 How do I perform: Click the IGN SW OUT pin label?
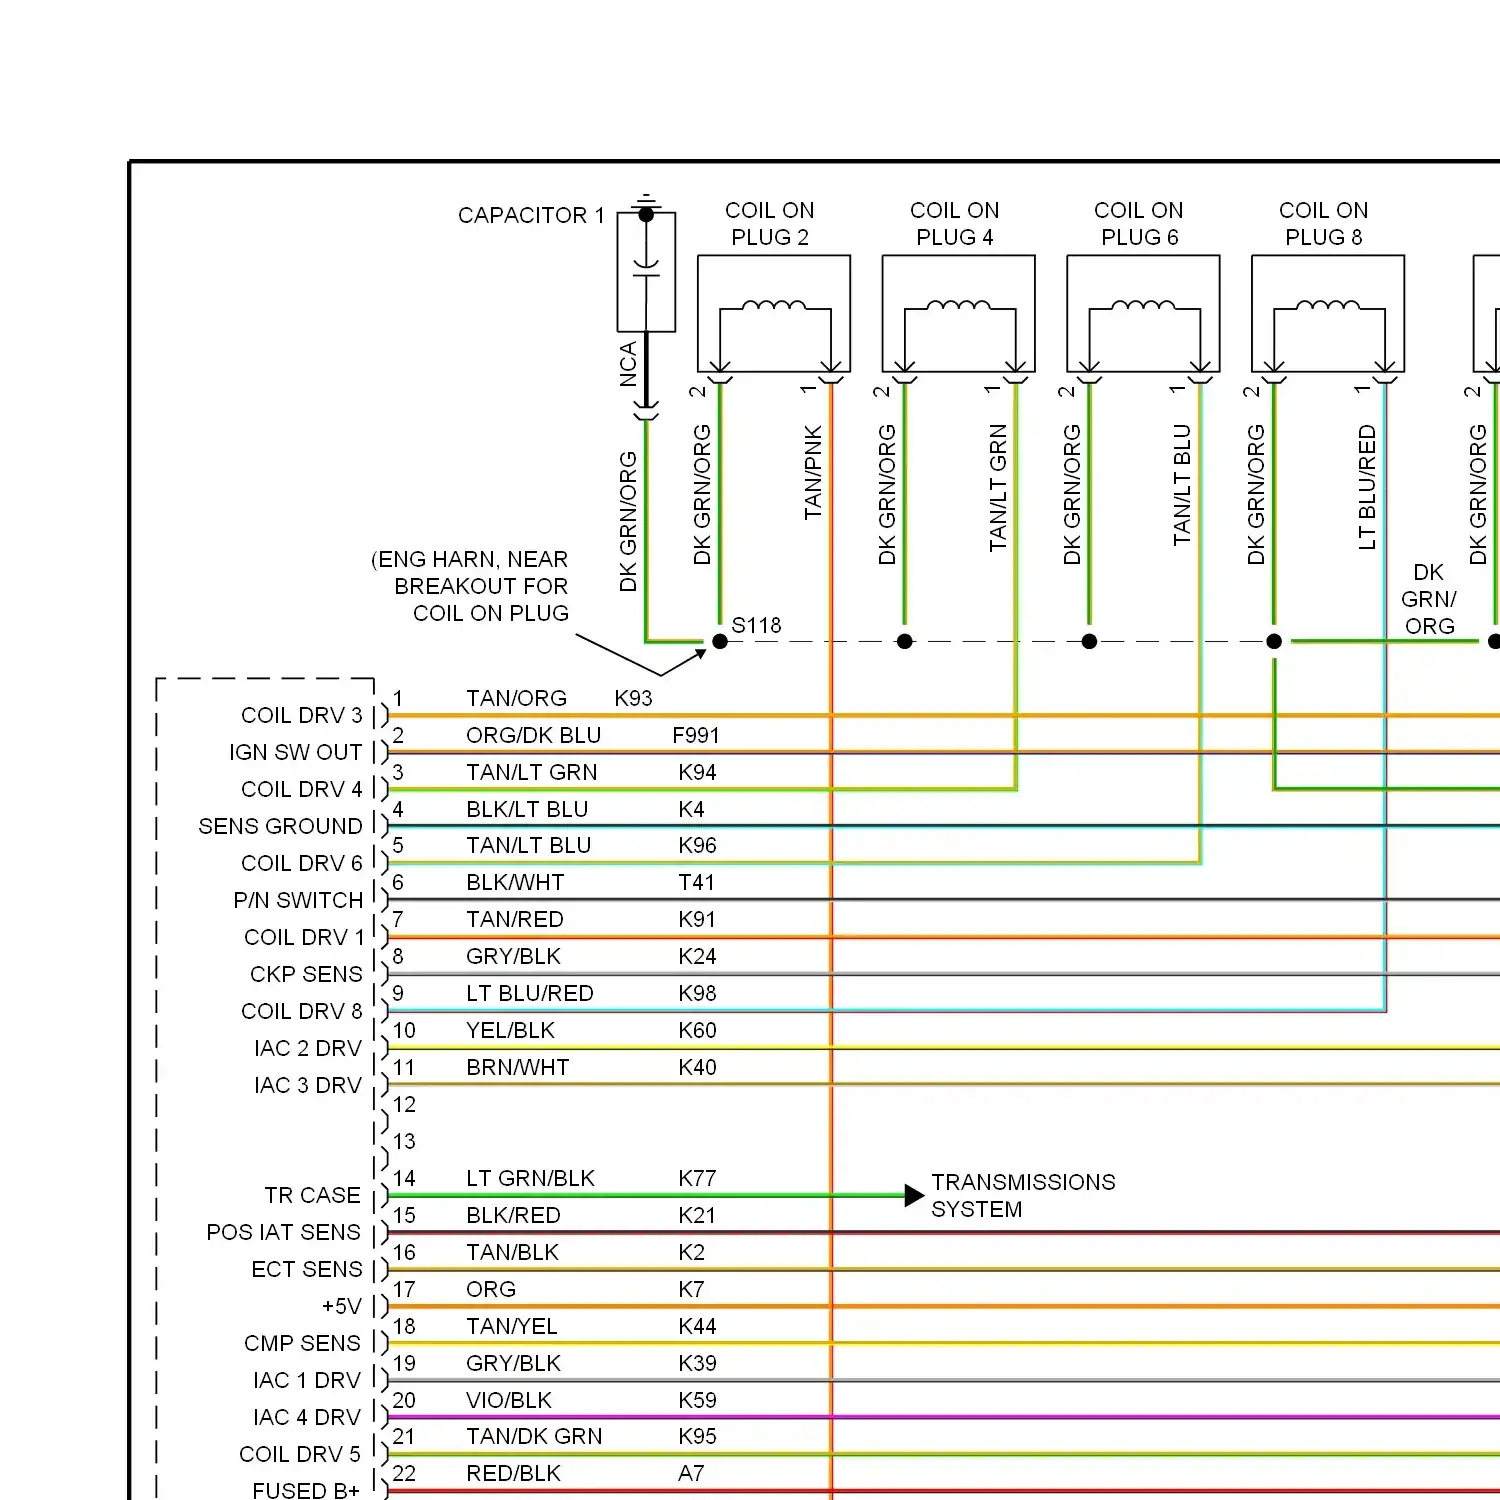coord(295,752)
